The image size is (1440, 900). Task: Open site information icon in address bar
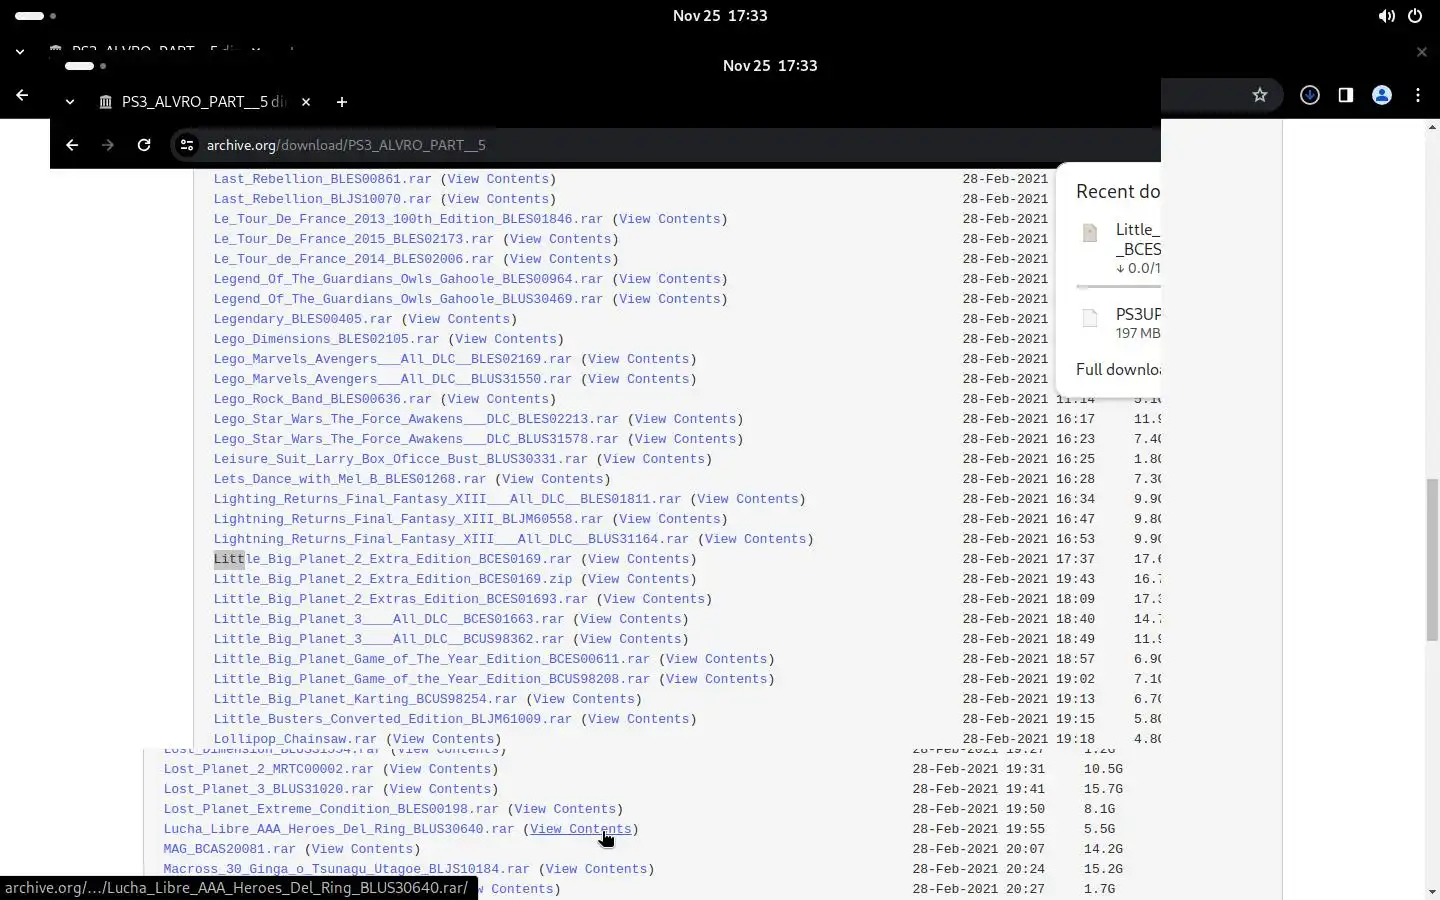click(x=186, y=145)
